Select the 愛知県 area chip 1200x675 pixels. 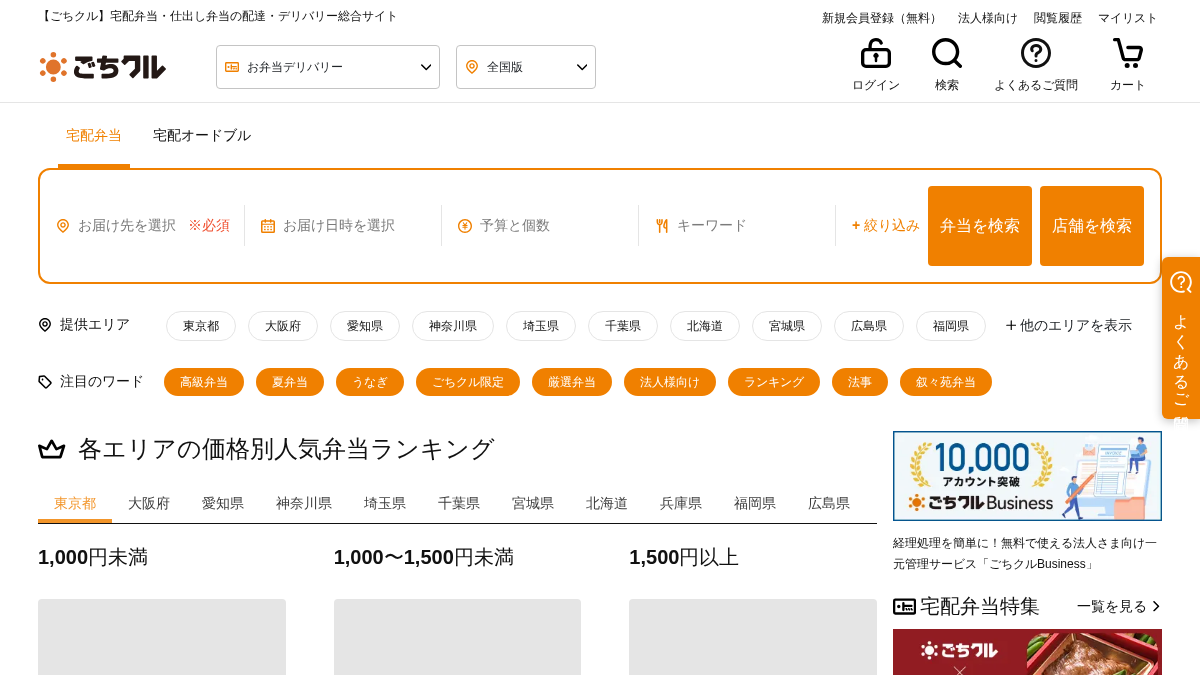365,326
